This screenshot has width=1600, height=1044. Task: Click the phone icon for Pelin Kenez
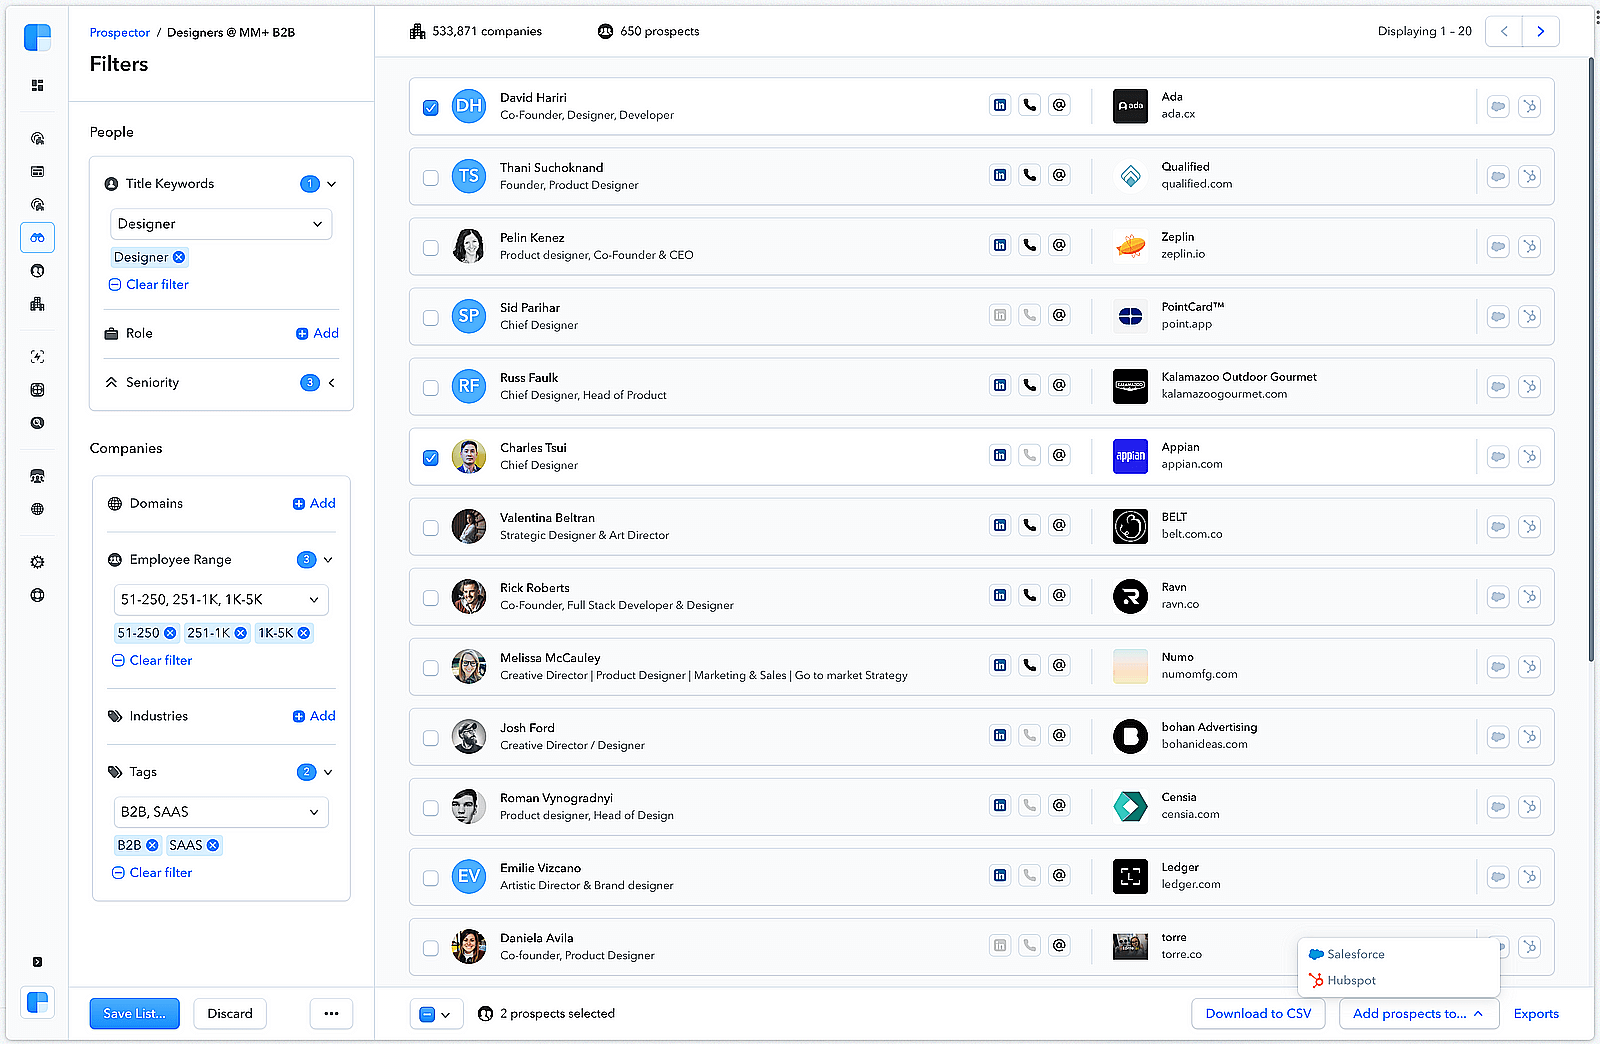click(1029, 244)
